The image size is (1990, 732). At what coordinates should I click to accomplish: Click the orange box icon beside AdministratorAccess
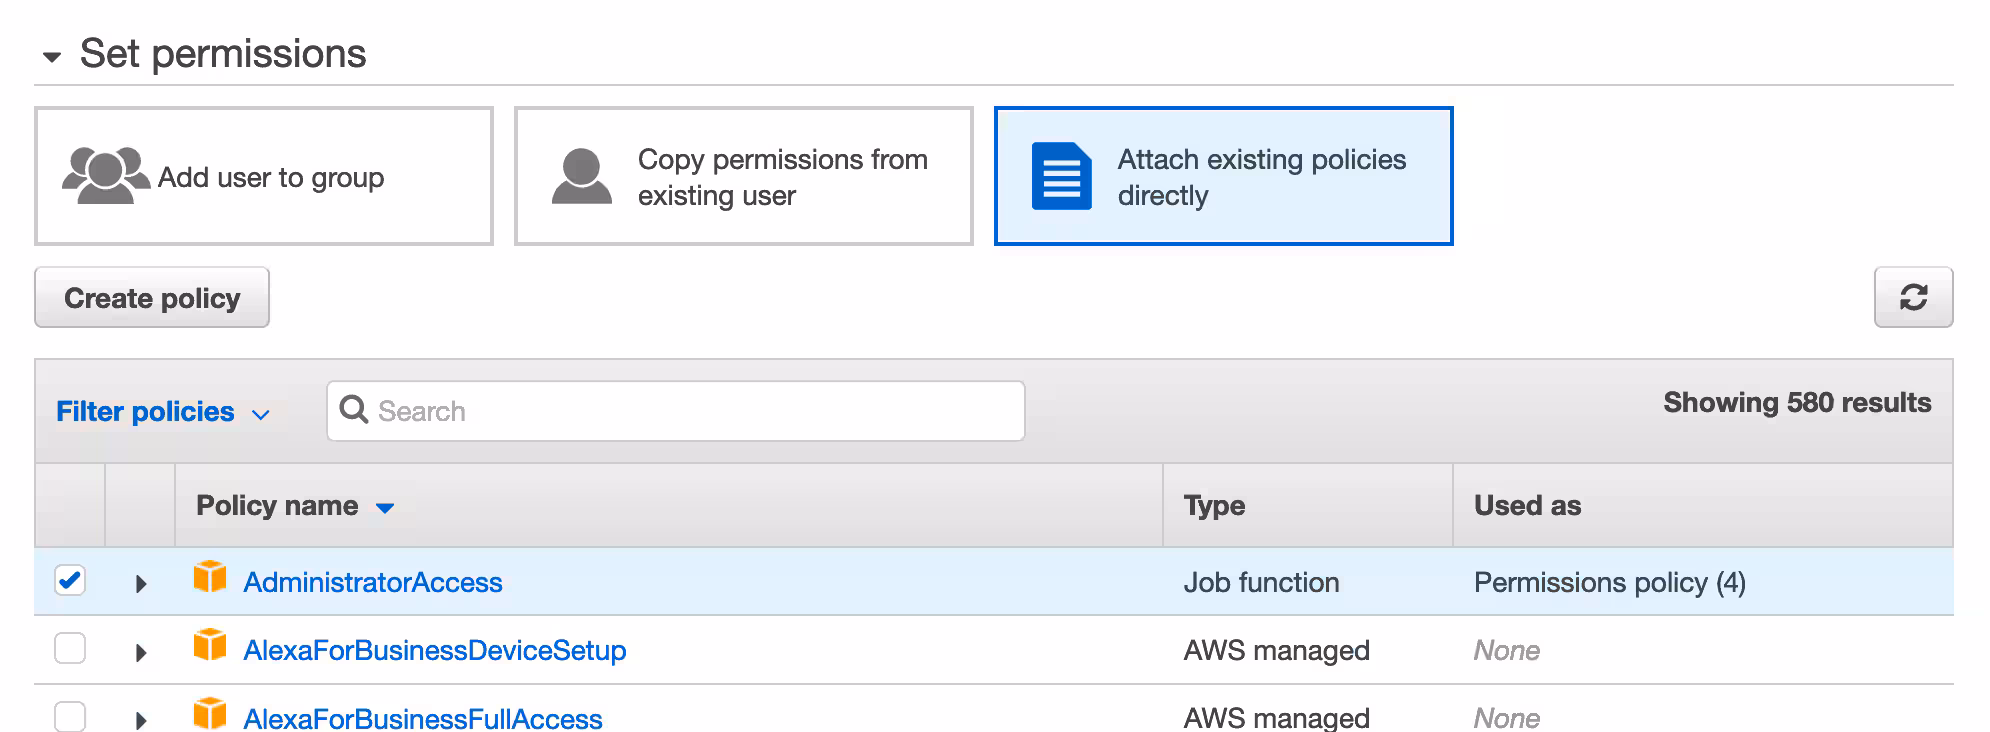pos(210,578)
